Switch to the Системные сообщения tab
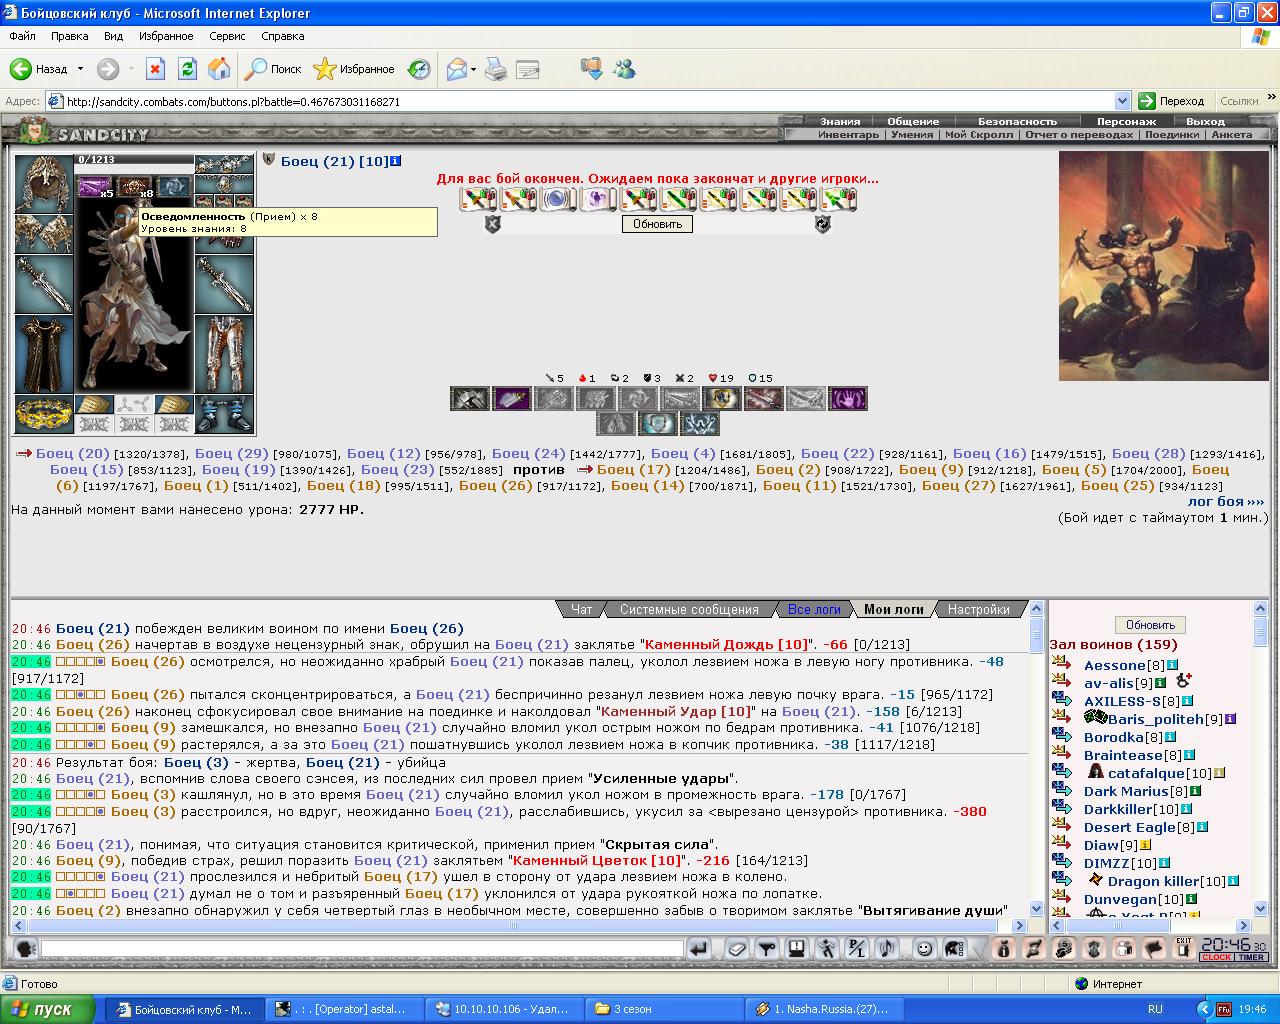Image resolution: width=1280 pixels, height=1024 pixels. coord(689,609)
